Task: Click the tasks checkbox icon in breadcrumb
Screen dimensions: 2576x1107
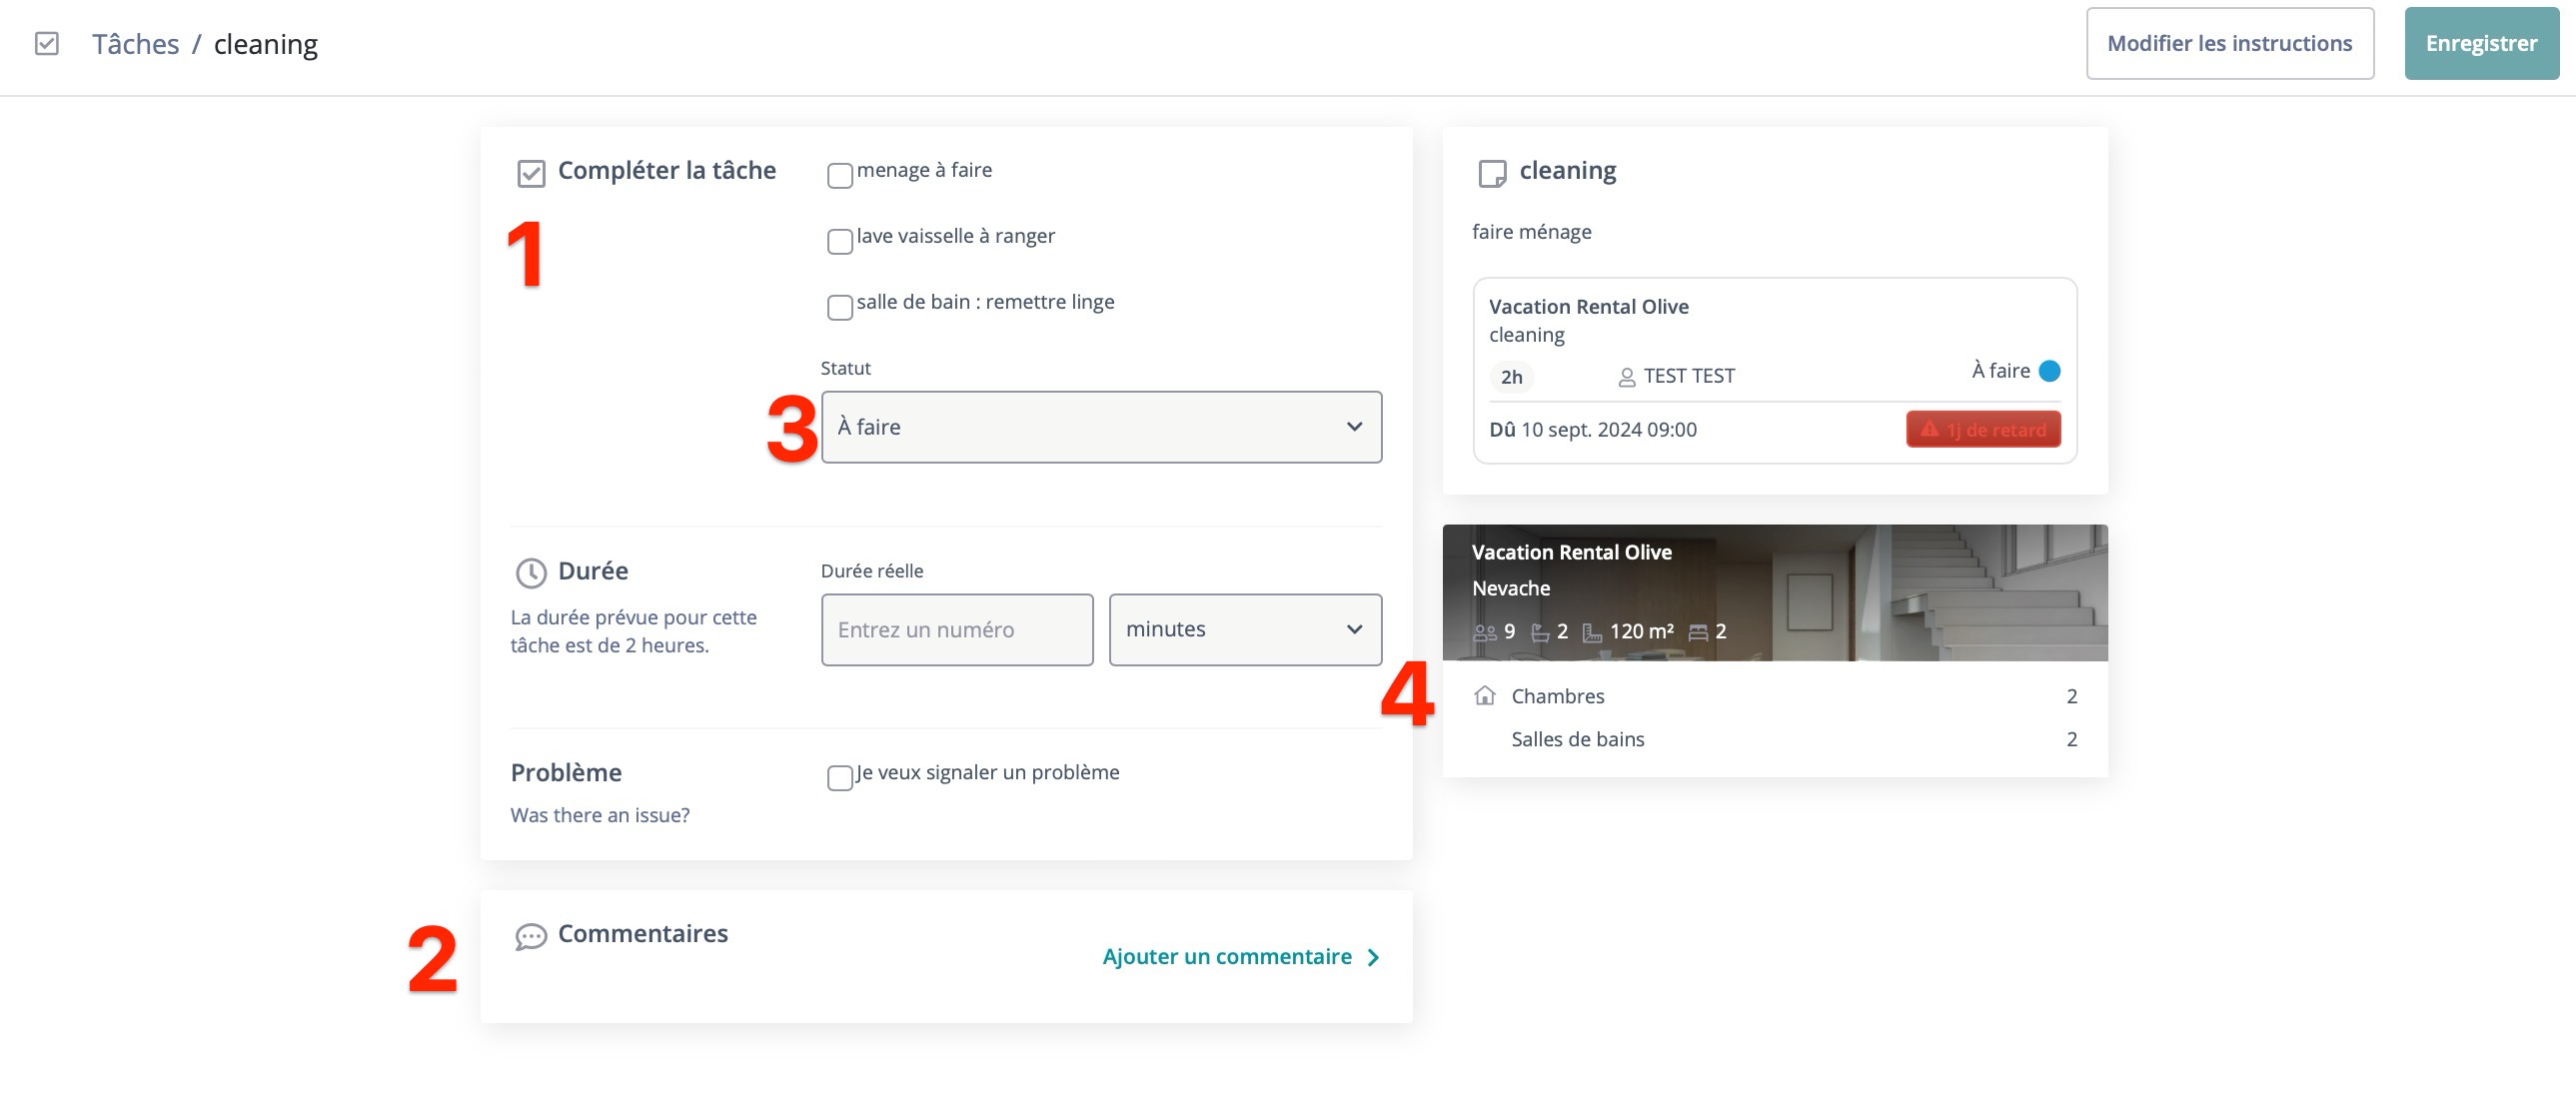Action: [46, 43]
